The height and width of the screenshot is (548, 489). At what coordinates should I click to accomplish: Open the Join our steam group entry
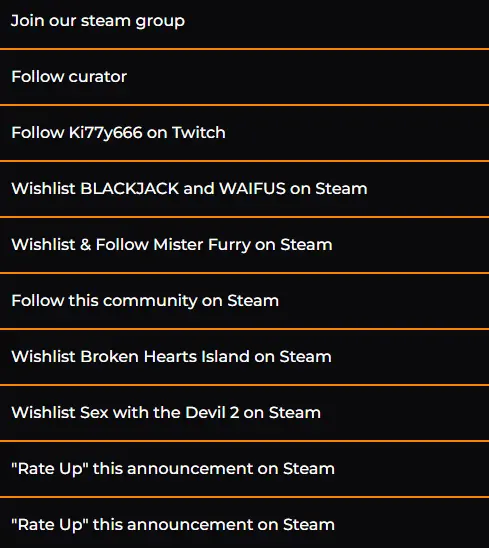(244, 23)
